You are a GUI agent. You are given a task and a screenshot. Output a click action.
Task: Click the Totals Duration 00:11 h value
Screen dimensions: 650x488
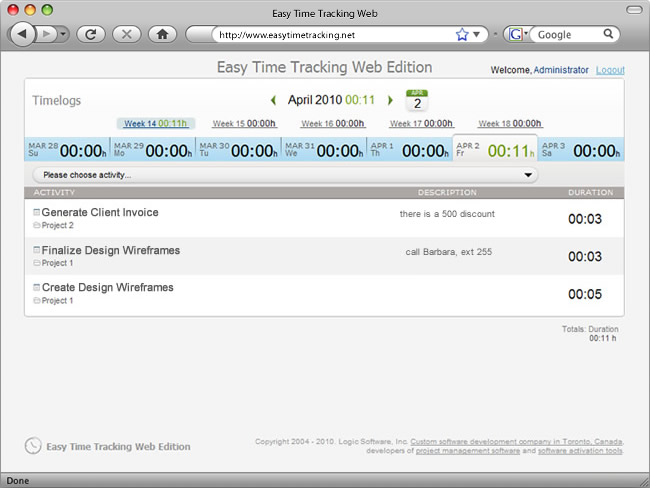pyautogui.click(x=603, y=338)
